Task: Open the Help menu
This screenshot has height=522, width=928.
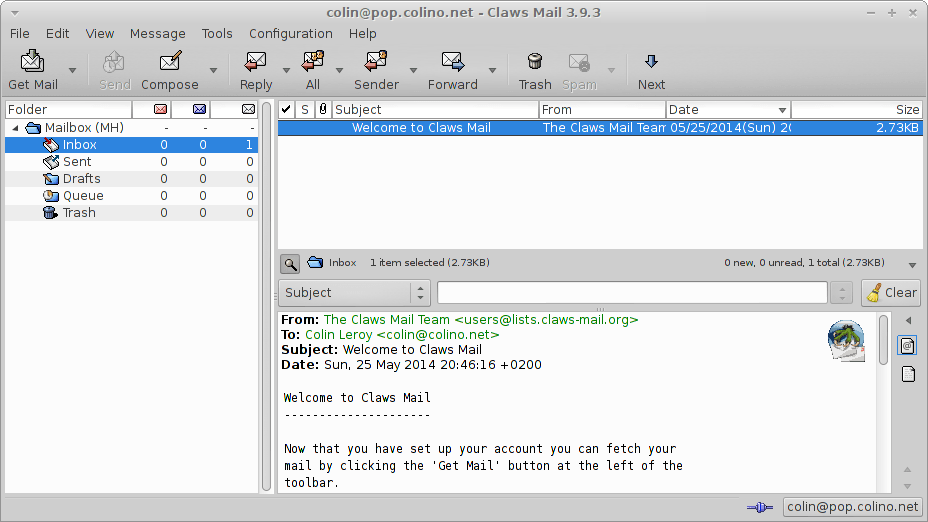Action: [x=362, y=34]
